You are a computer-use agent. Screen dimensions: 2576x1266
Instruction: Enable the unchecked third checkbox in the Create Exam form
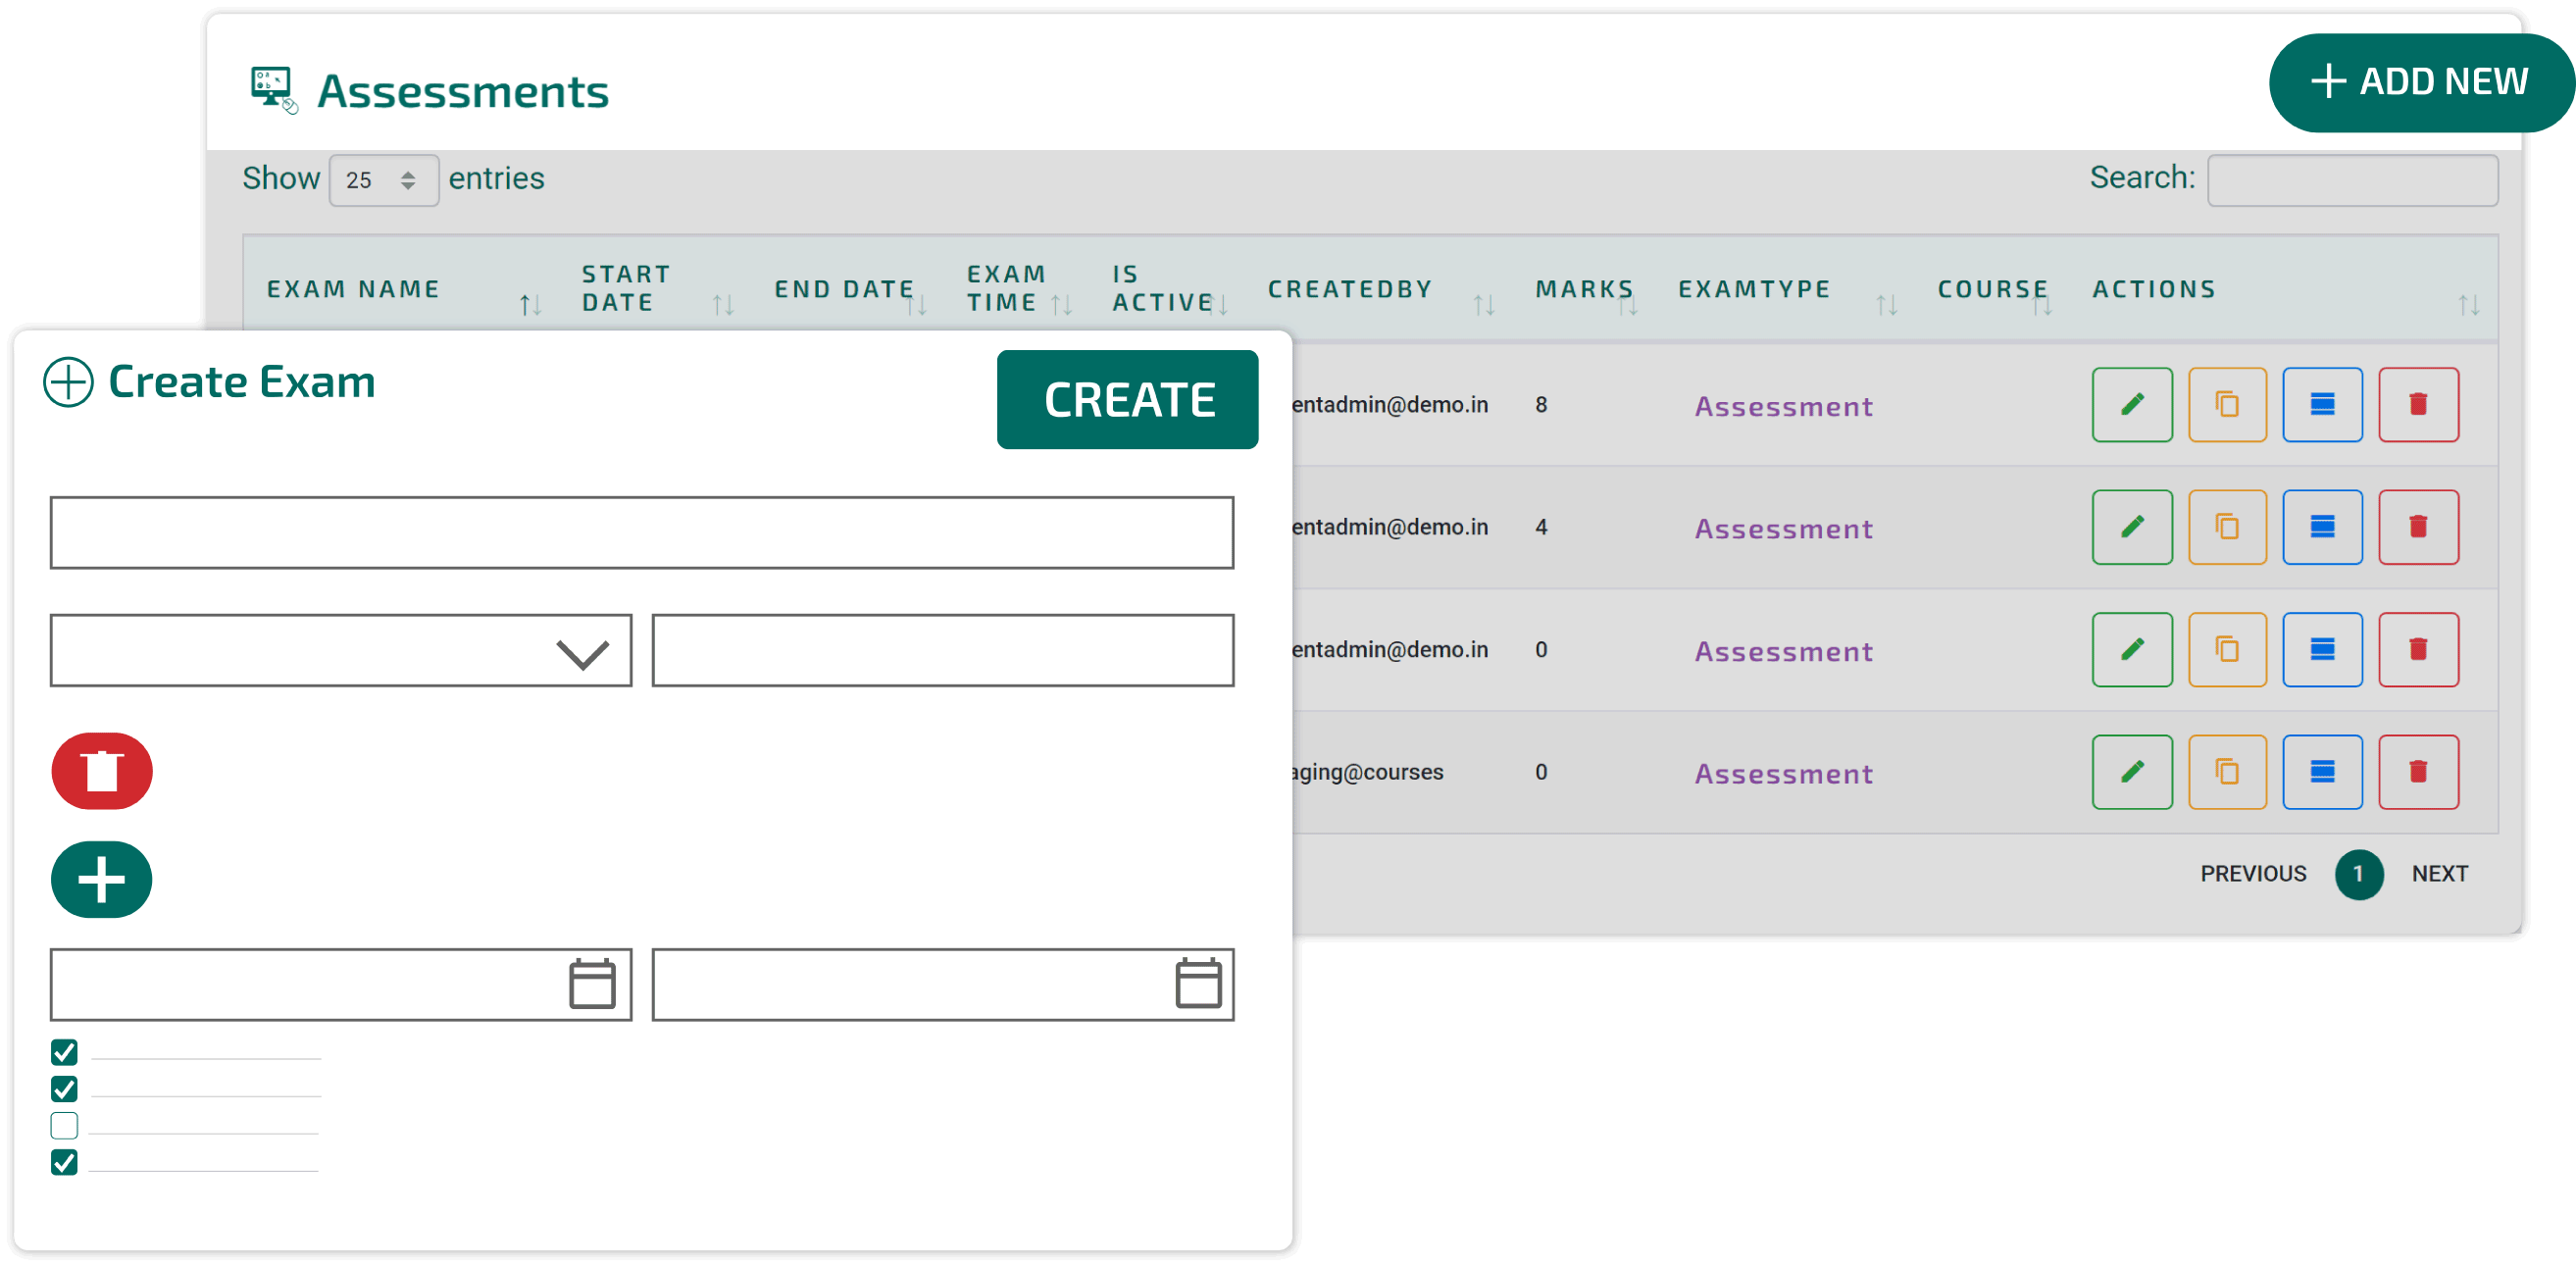coord(64,1126)
